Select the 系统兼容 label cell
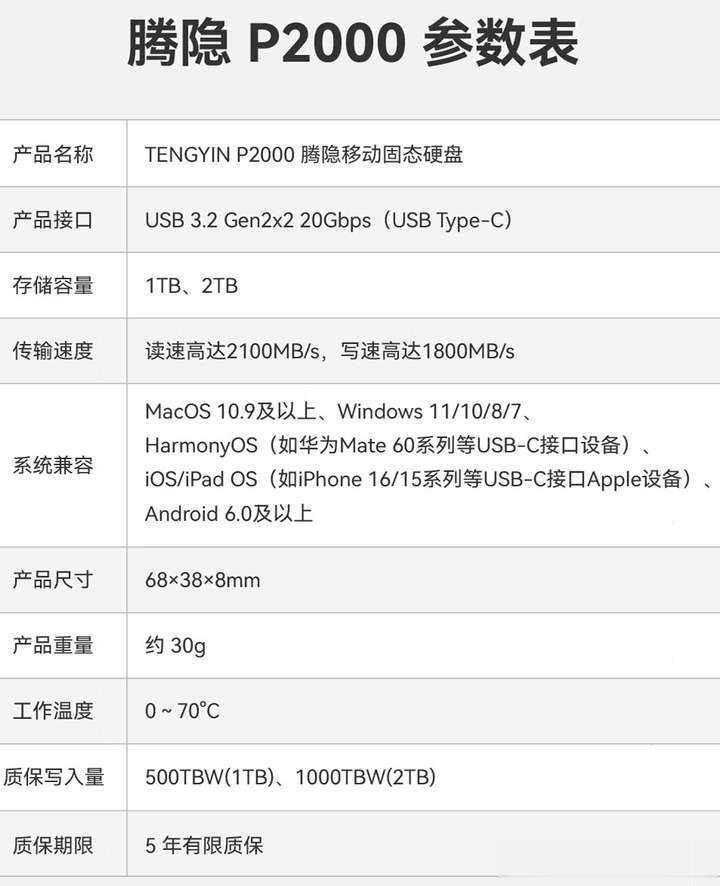 pyautogui.click(x=53, y=465)
